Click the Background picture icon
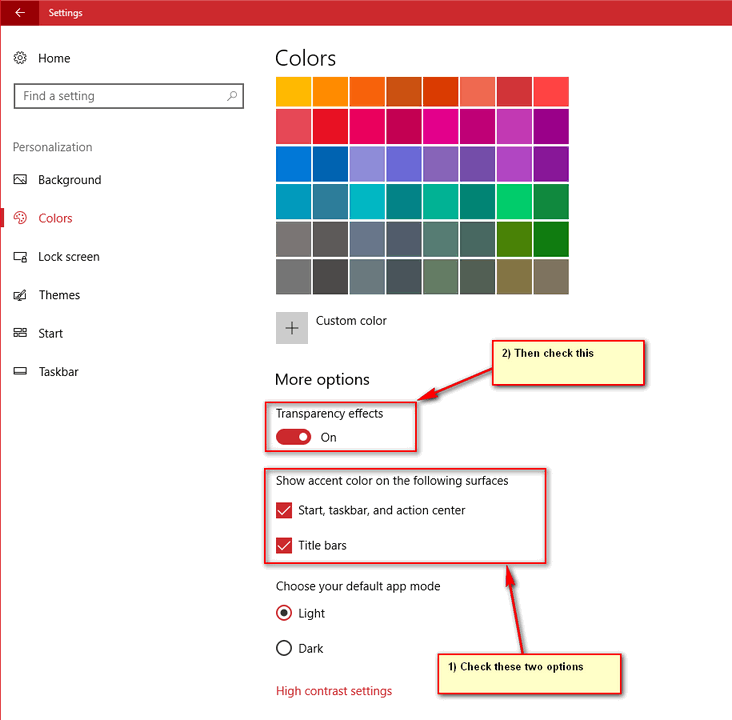Image resolution: width=732 pixels, height=720 pixels. click(x=20, y=180)
